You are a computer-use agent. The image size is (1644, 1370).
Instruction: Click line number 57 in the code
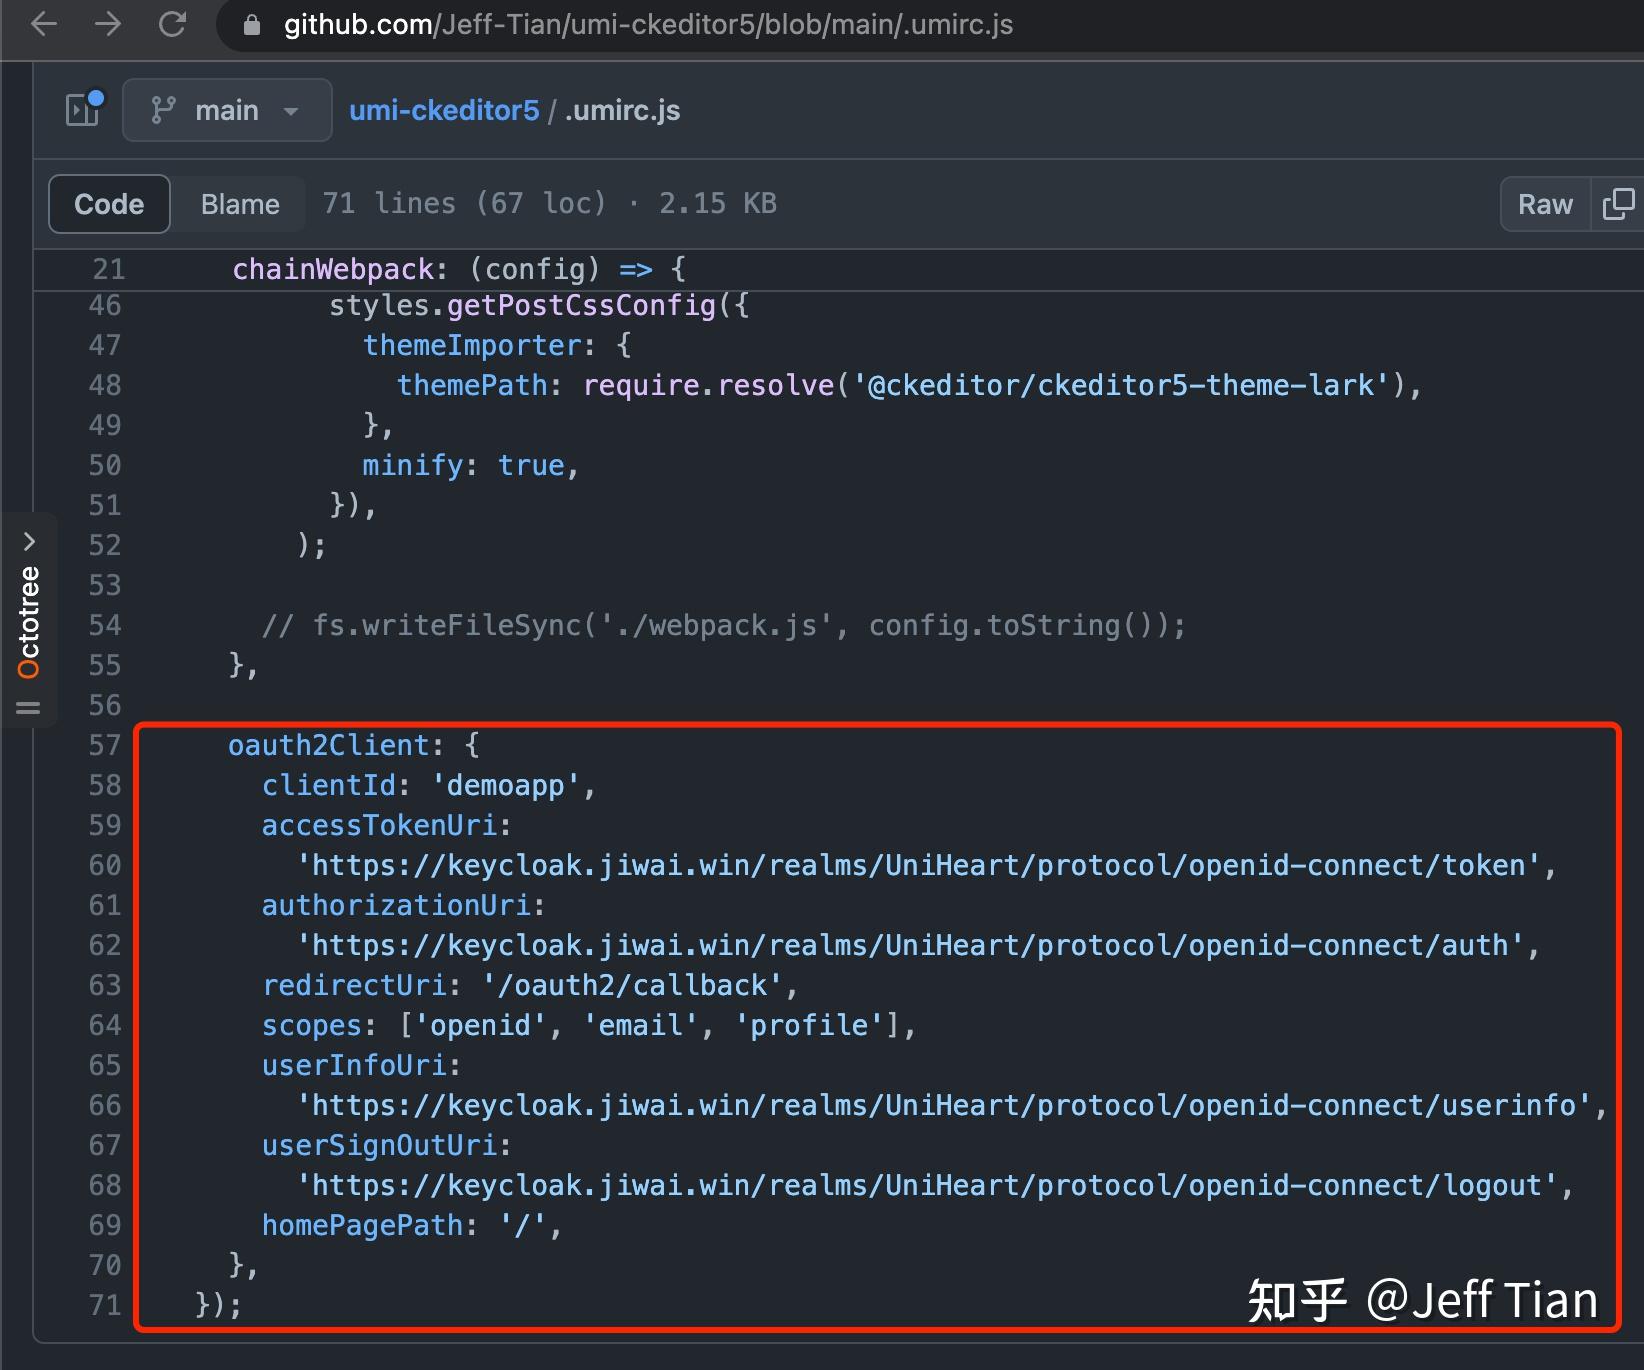[x=104, y=745]
